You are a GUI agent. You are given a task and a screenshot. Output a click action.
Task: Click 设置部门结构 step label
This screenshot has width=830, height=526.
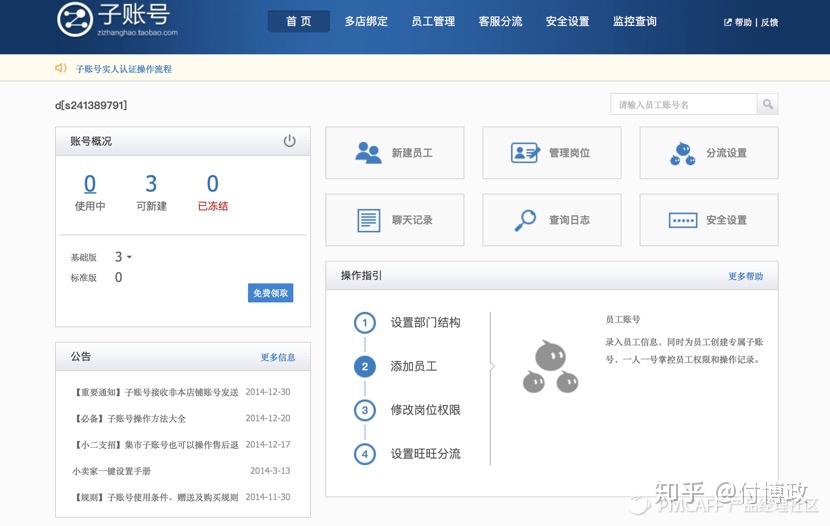pyautogui.click(x=425, y=323)
